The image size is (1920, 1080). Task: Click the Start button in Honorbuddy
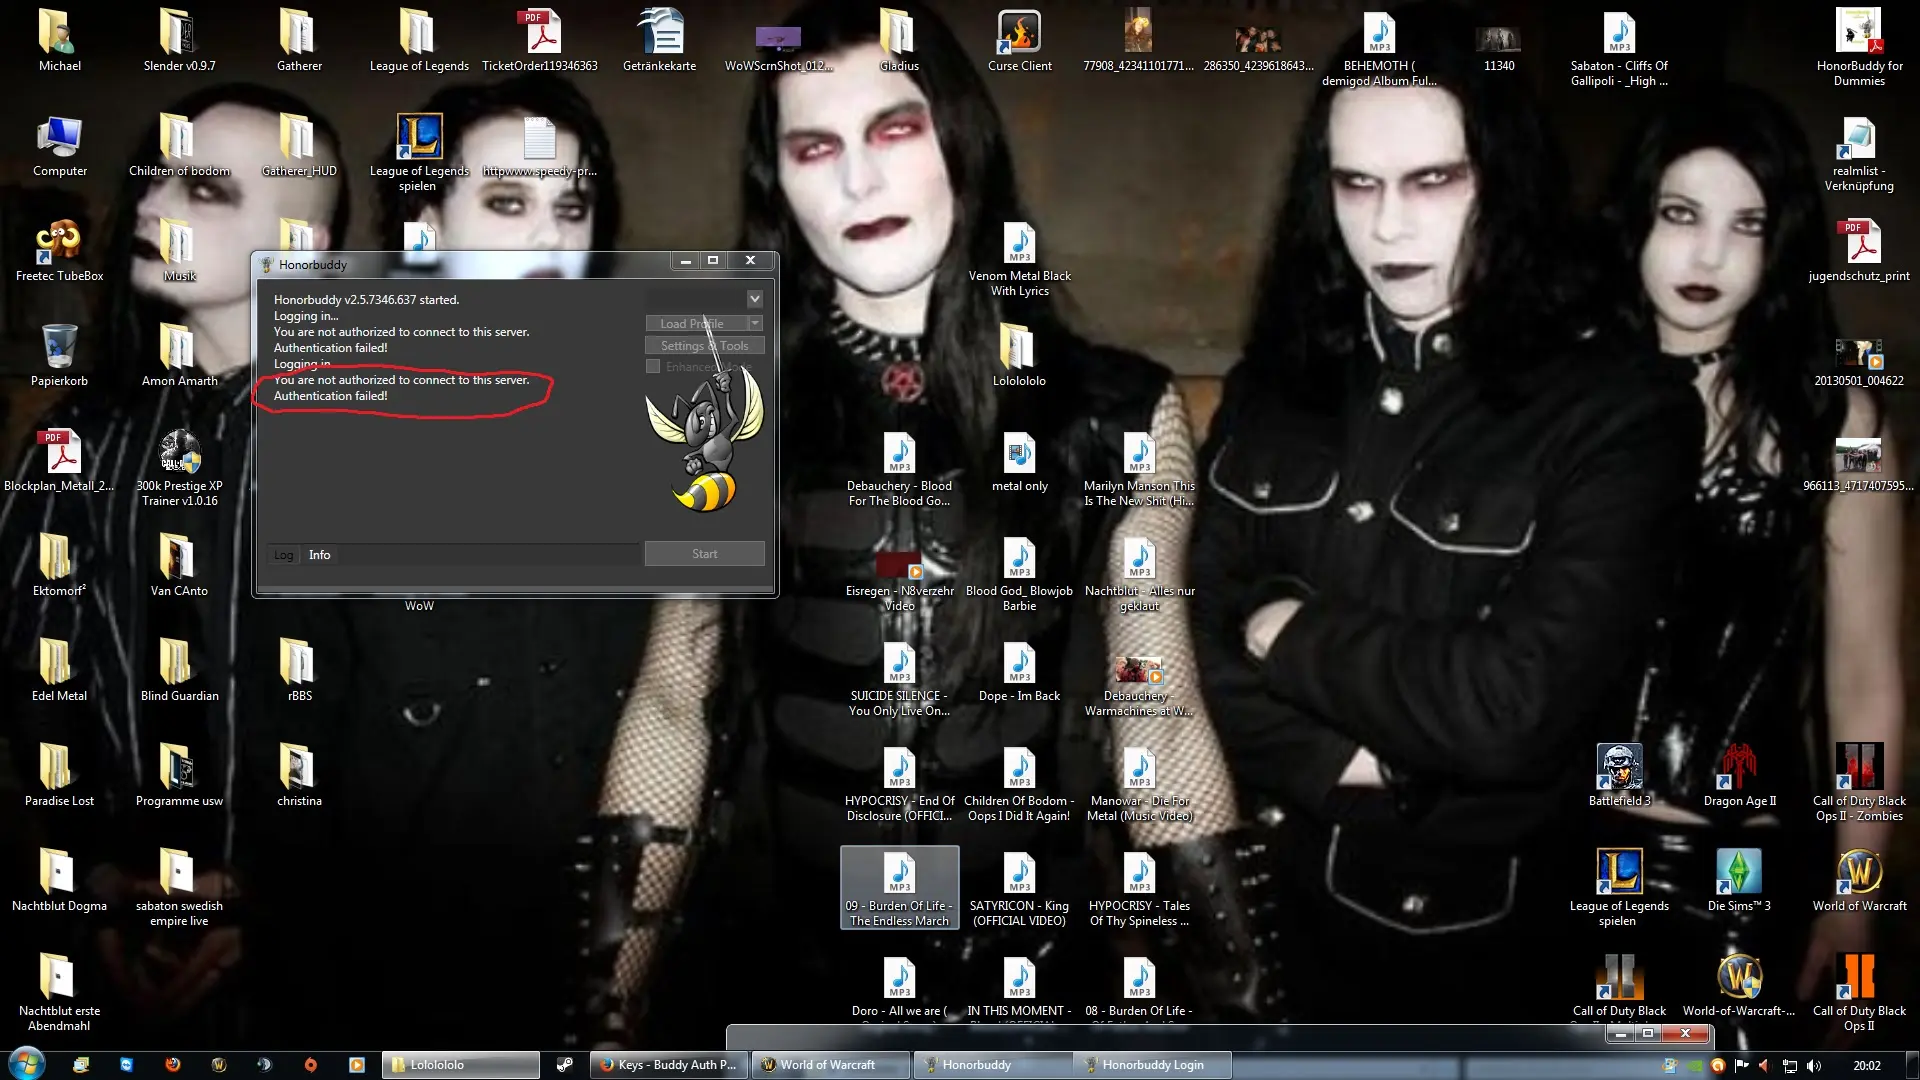(704, 554)
